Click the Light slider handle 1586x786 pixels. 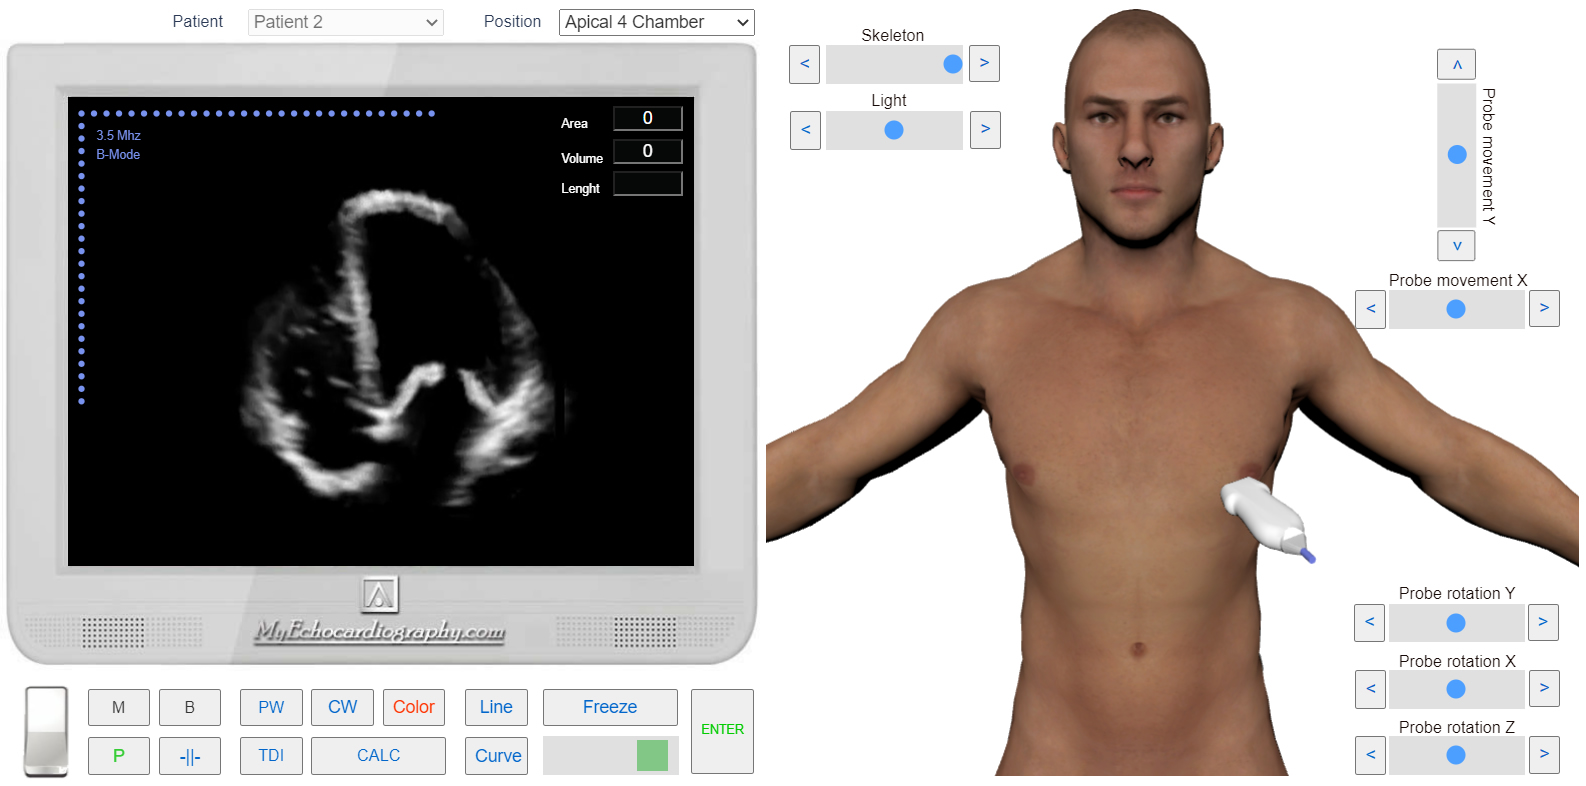point(894,130)
